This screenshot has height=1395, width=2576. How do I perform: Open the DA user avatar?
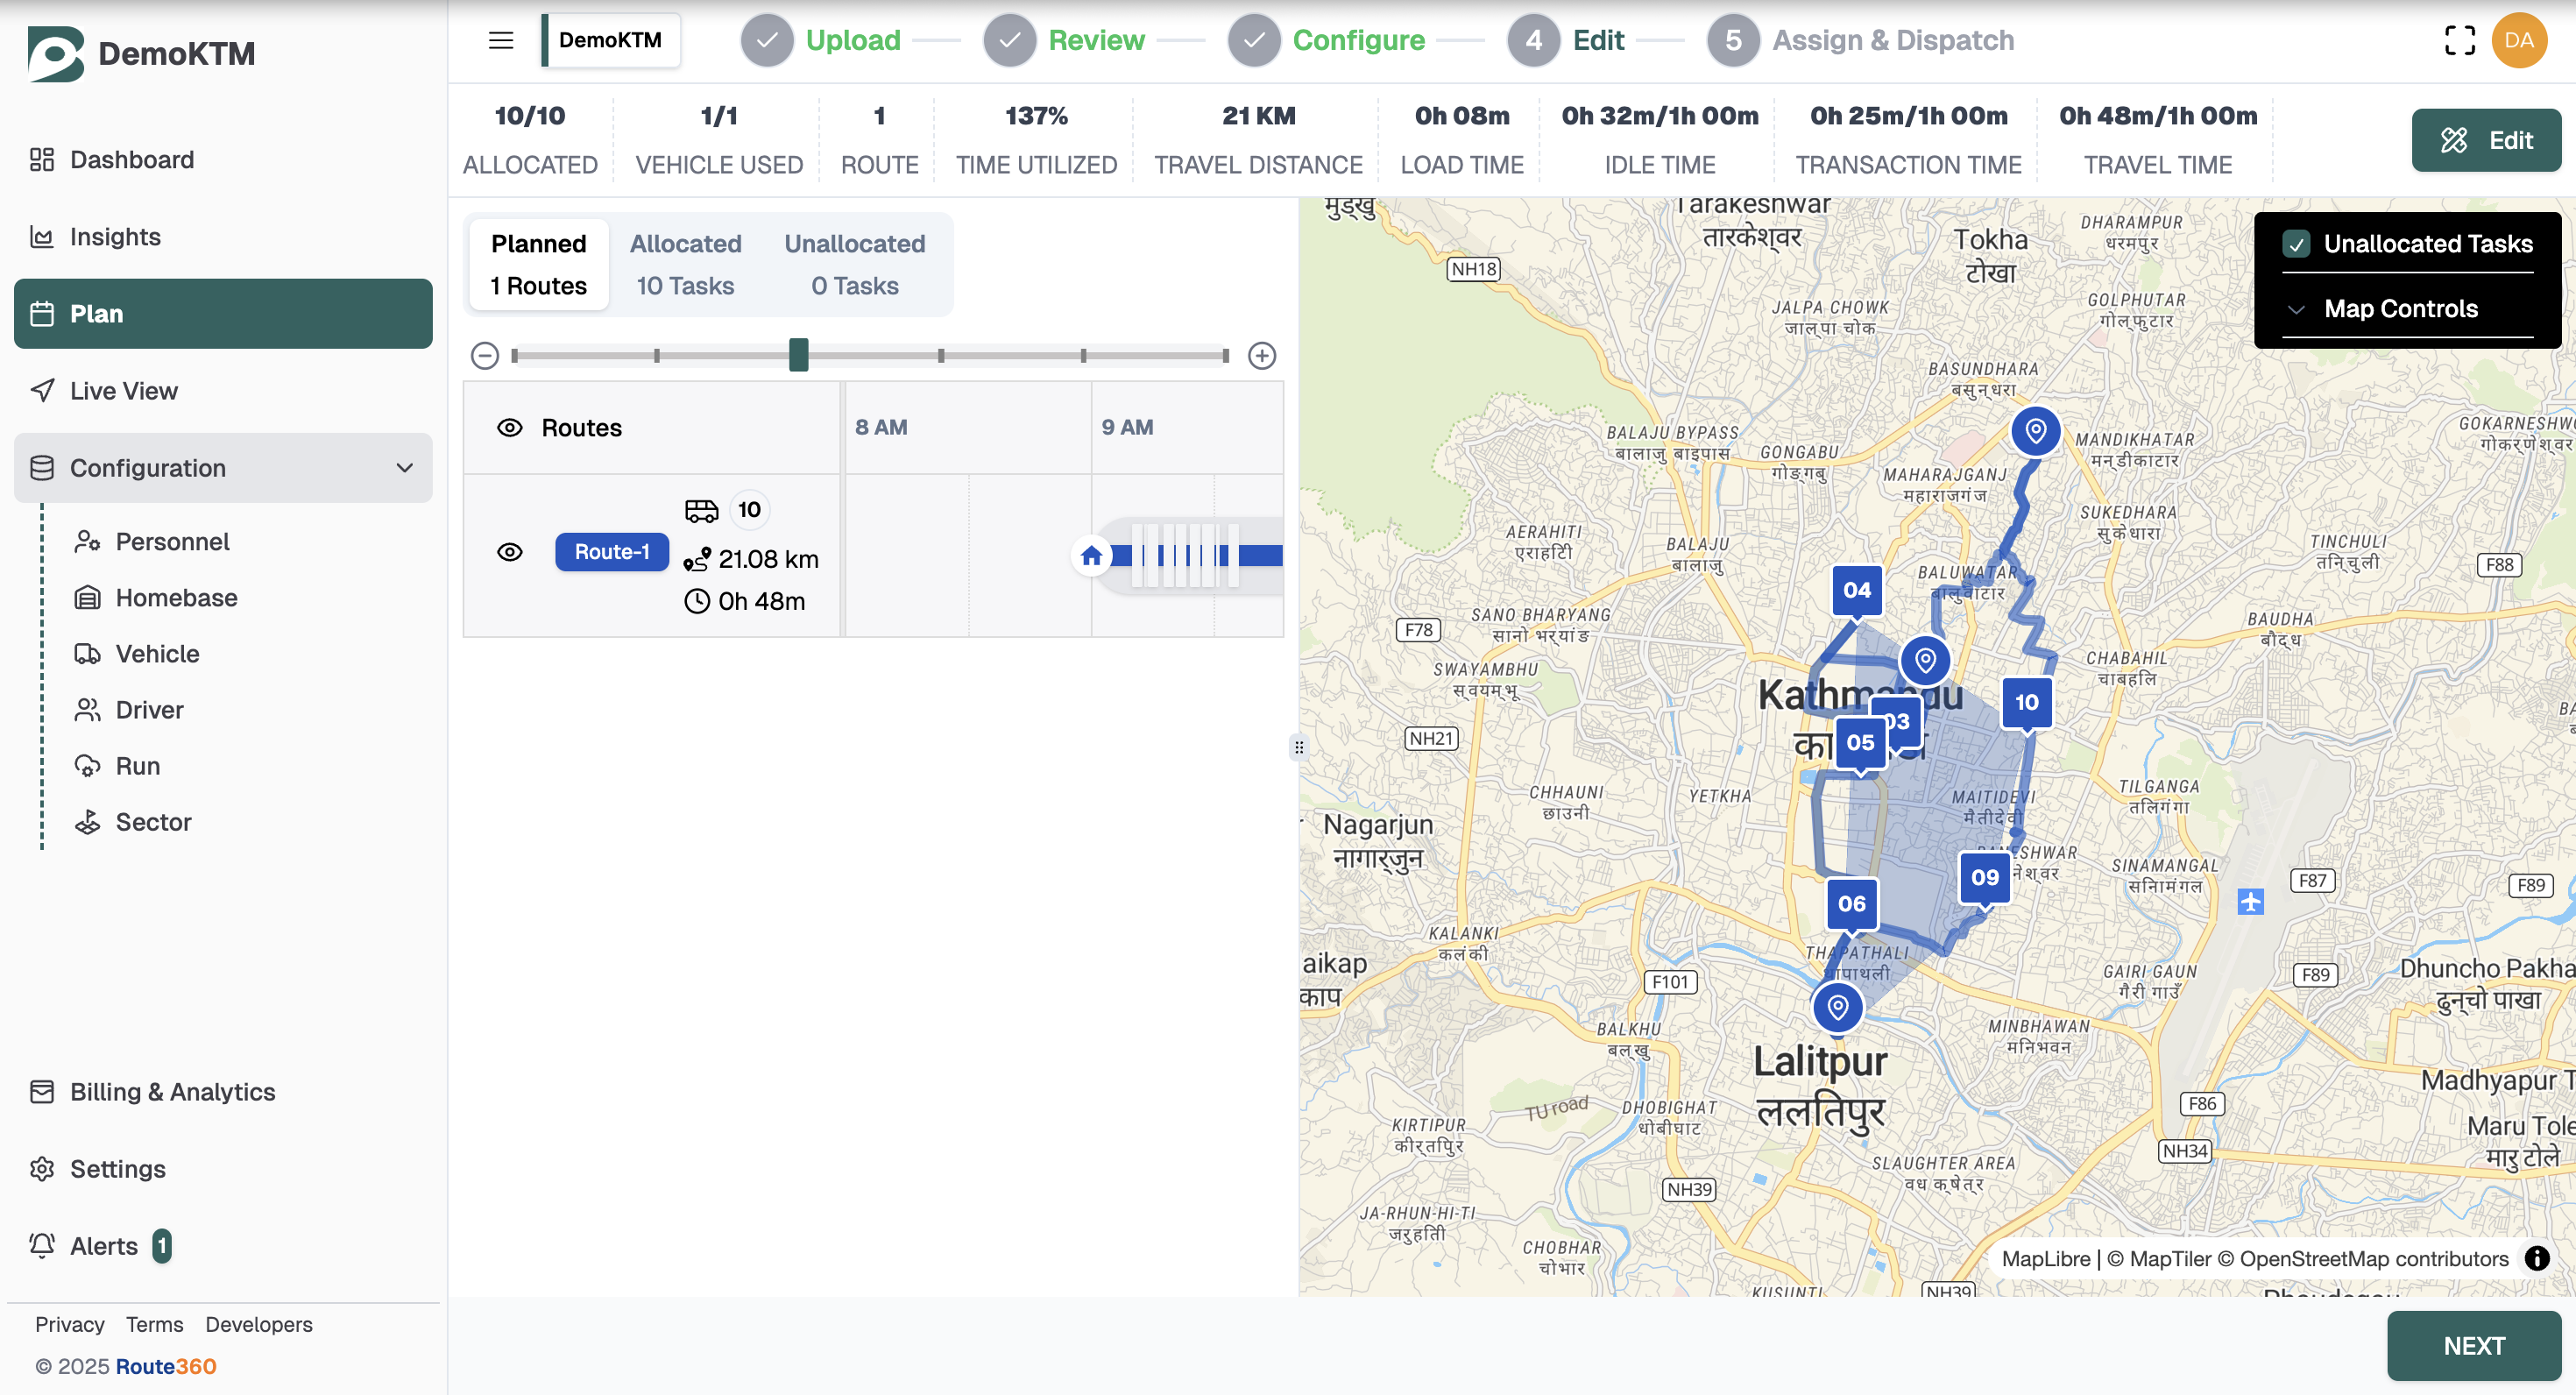tap(2519, 40)
